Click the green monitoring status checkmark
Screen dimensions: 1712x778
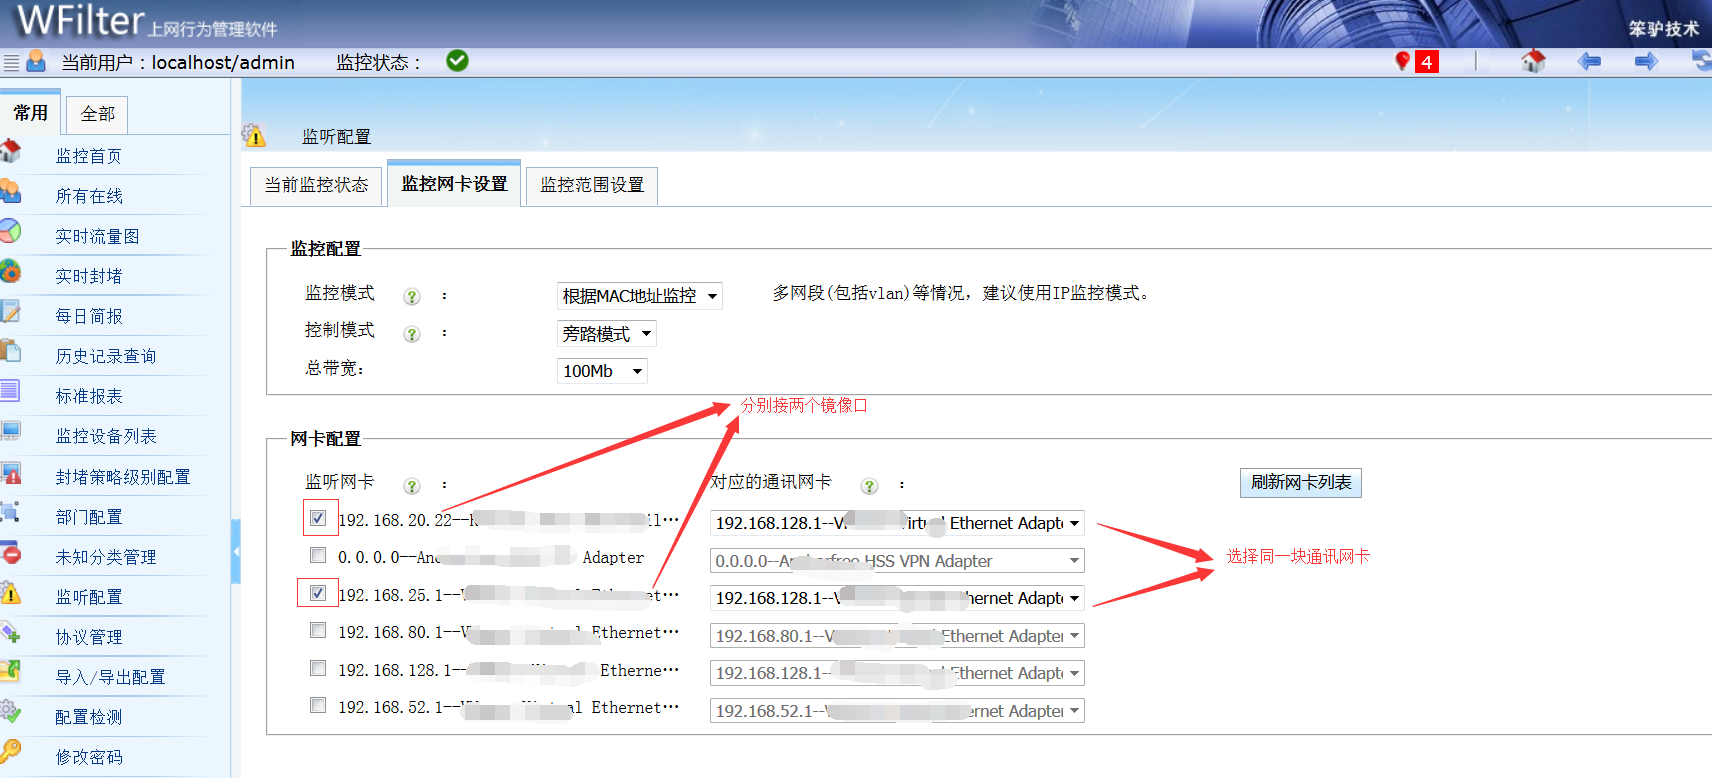(457, 61)
